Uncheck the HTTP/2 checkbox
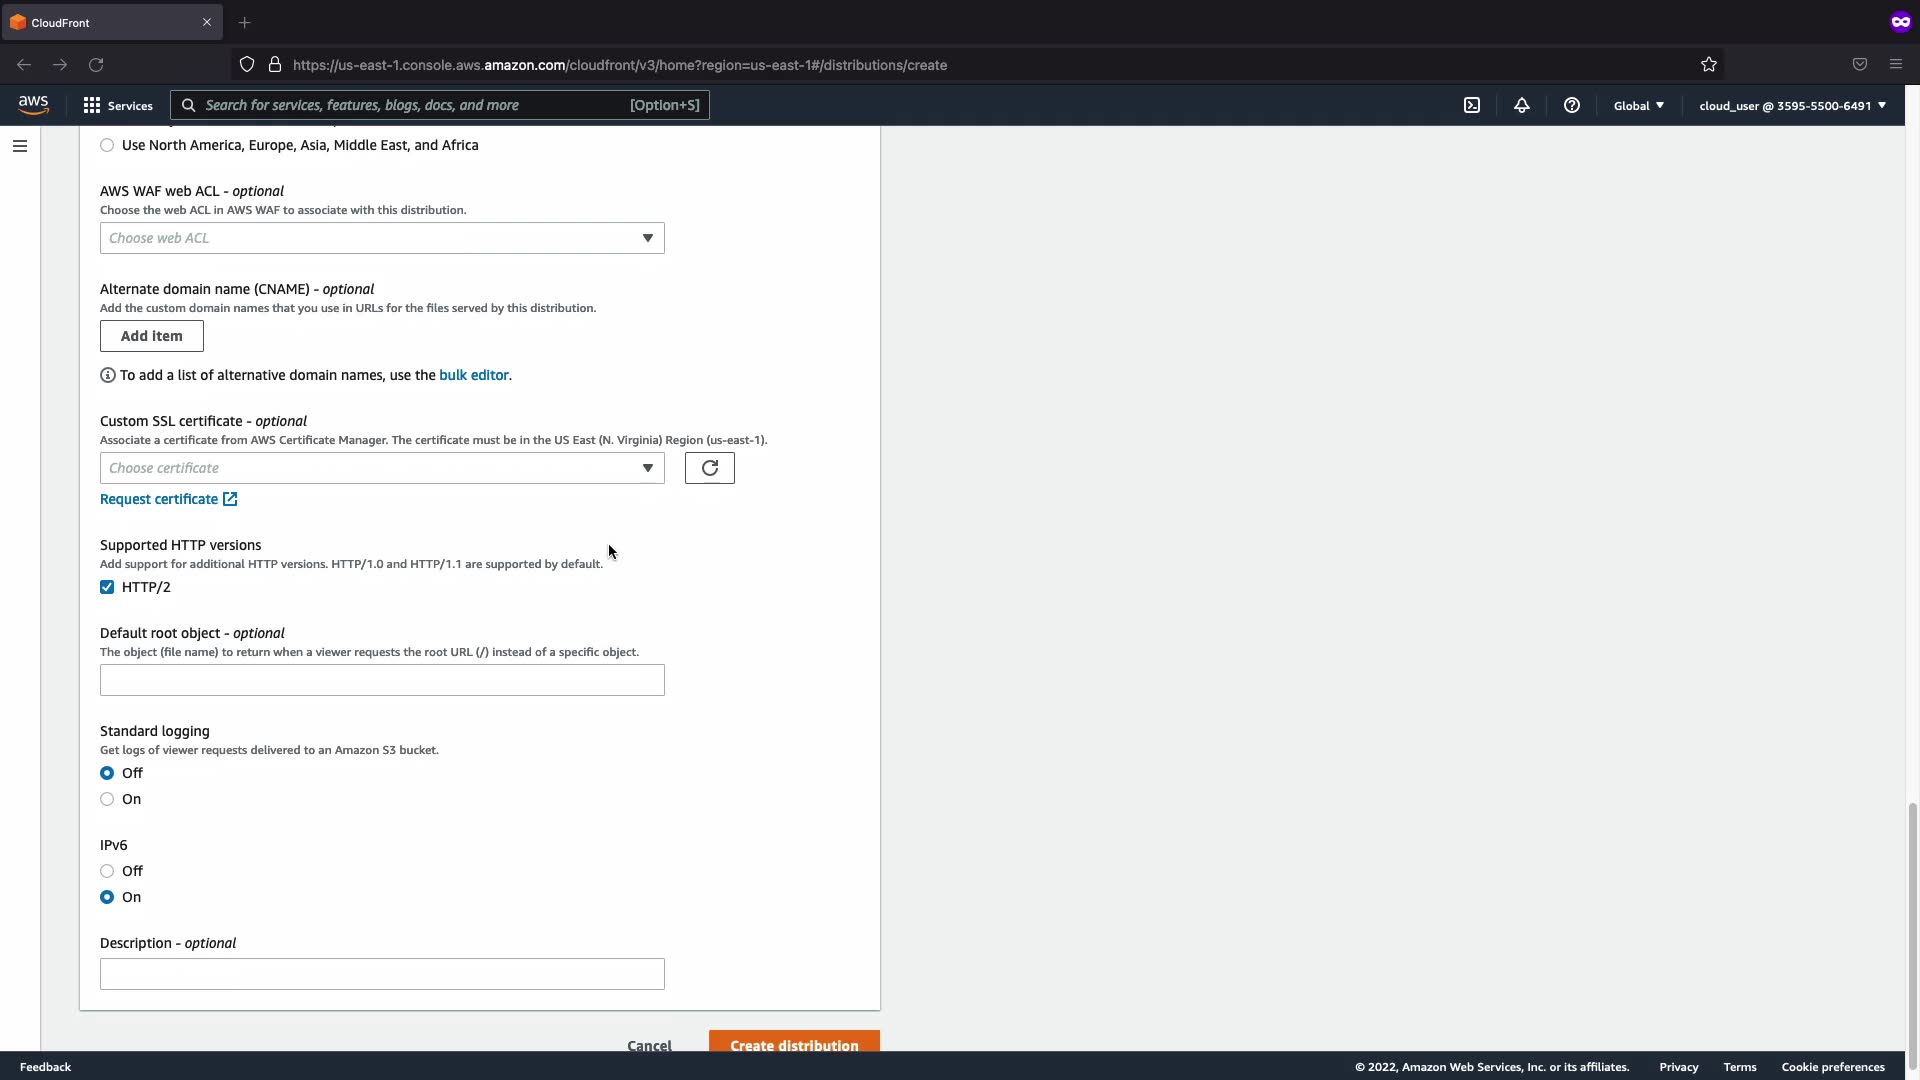This screenshot has height=1080, width=1920. coord(107,587)
